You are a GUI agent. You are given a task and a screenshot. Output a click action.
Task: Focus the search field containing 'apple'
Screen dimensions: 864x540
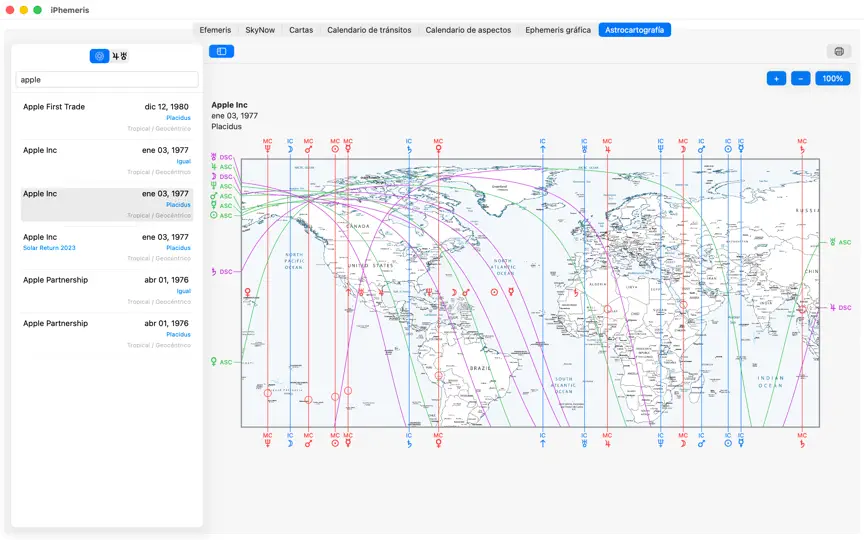coord(107,79)
